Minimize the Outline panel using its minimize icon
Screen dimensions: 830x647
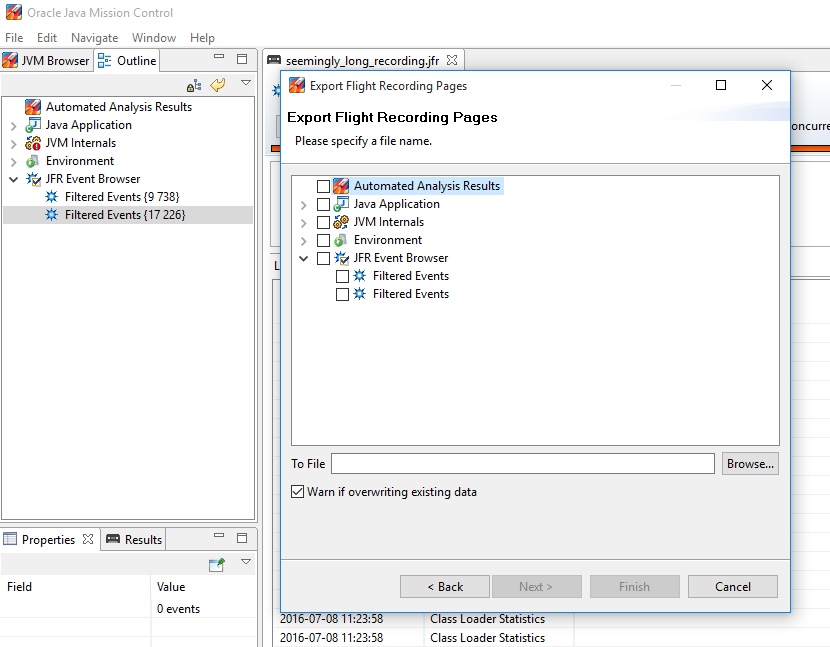coord(219,60)
